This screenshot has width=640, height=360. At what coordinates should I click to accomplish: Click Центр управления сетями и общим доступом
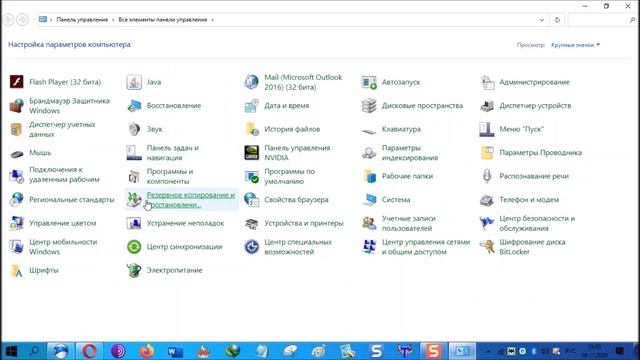click(x=426, y=247)
